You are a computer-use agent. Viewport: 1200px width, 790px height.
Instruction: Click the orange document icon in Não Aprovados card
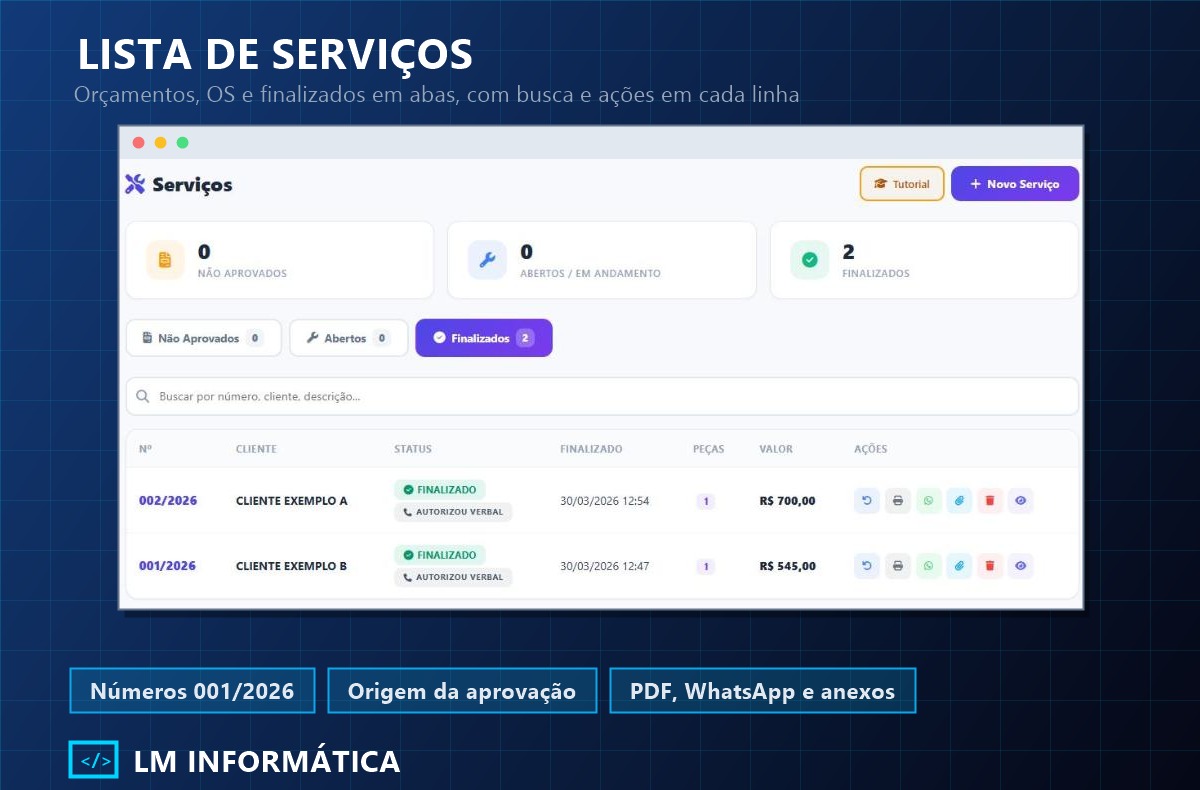click(x=165, y=260)
